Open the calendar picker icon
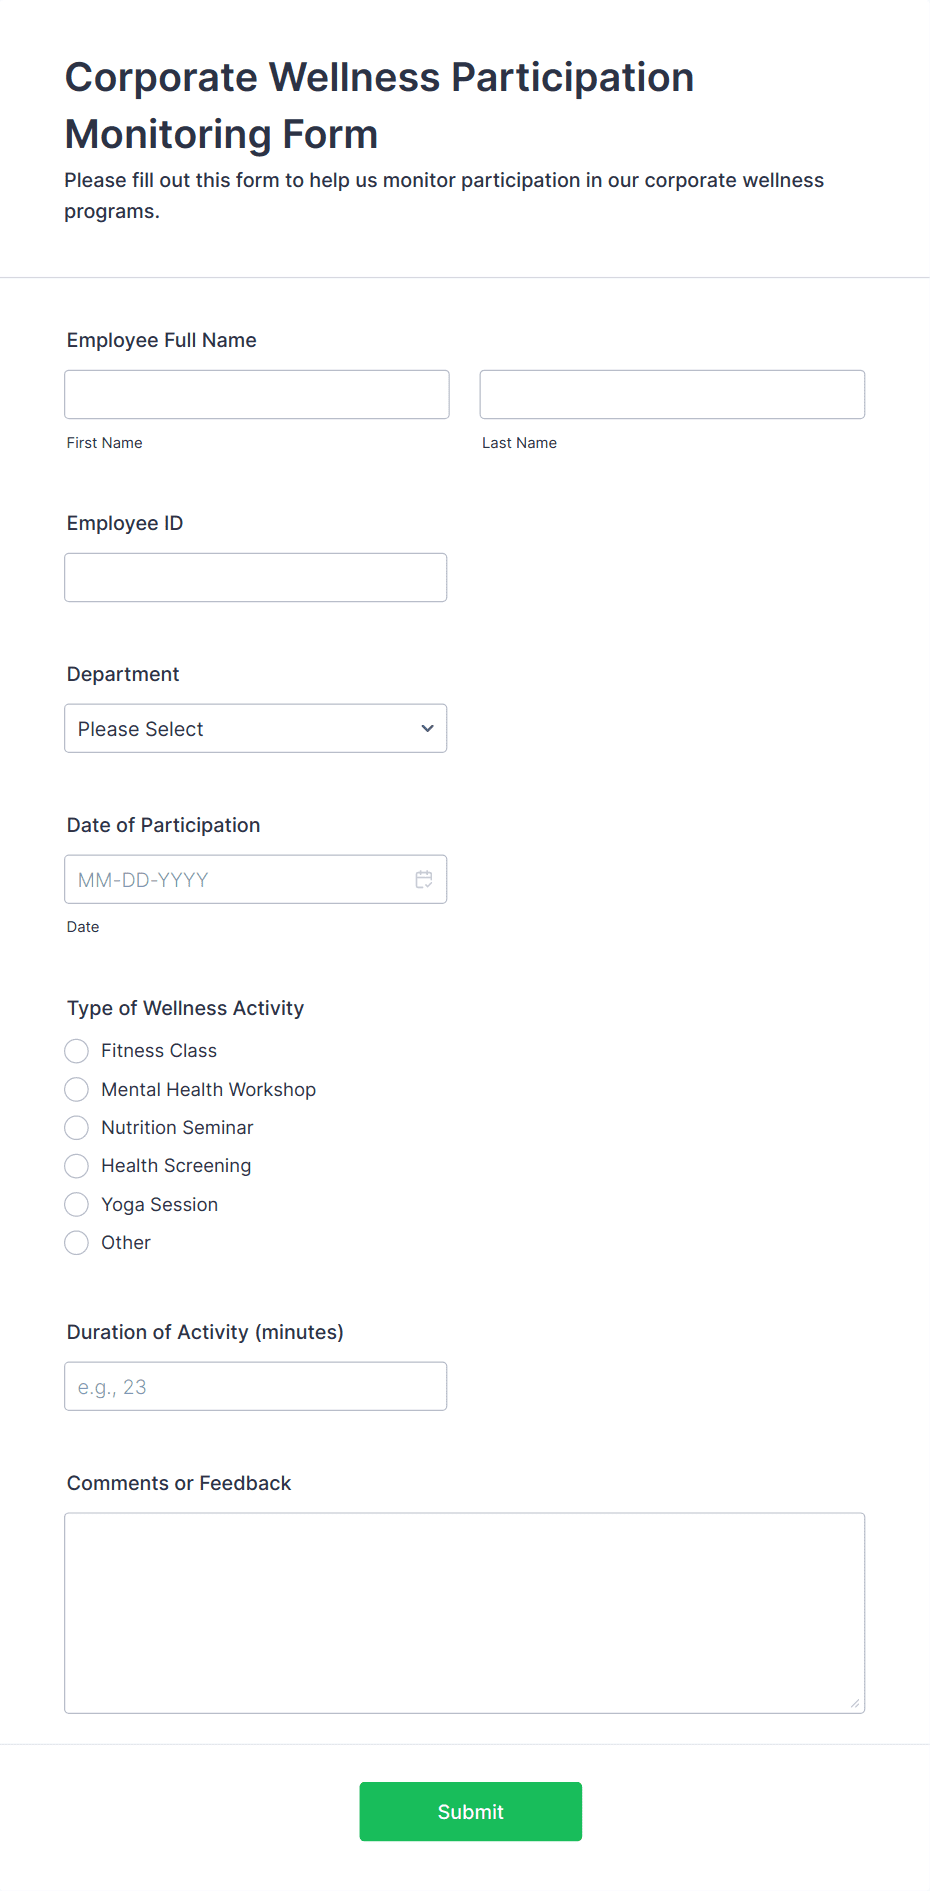 424,879
